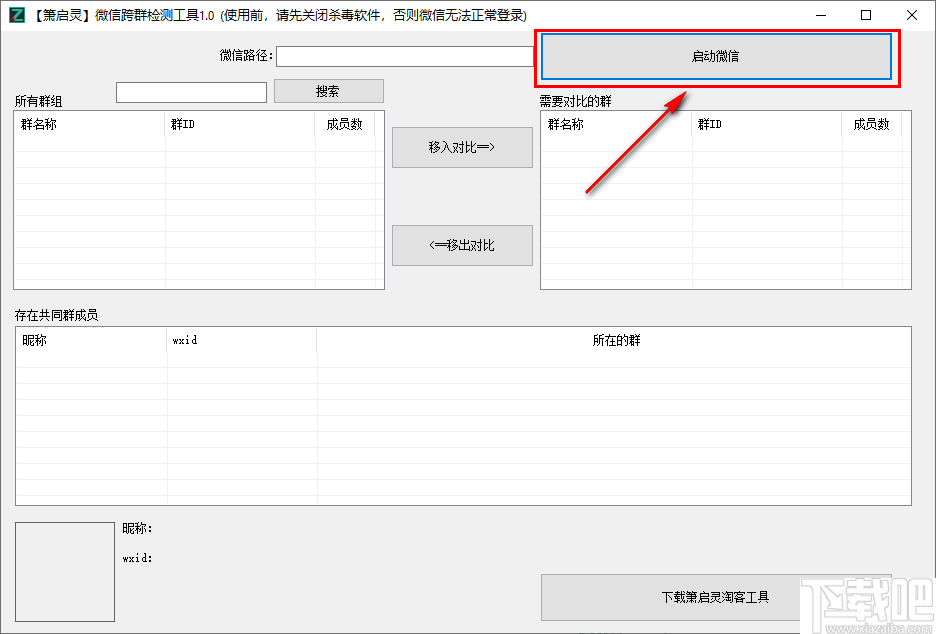936x634 pixels.
Task: Click the 搜索 button
Action: (x=328, y=91)
